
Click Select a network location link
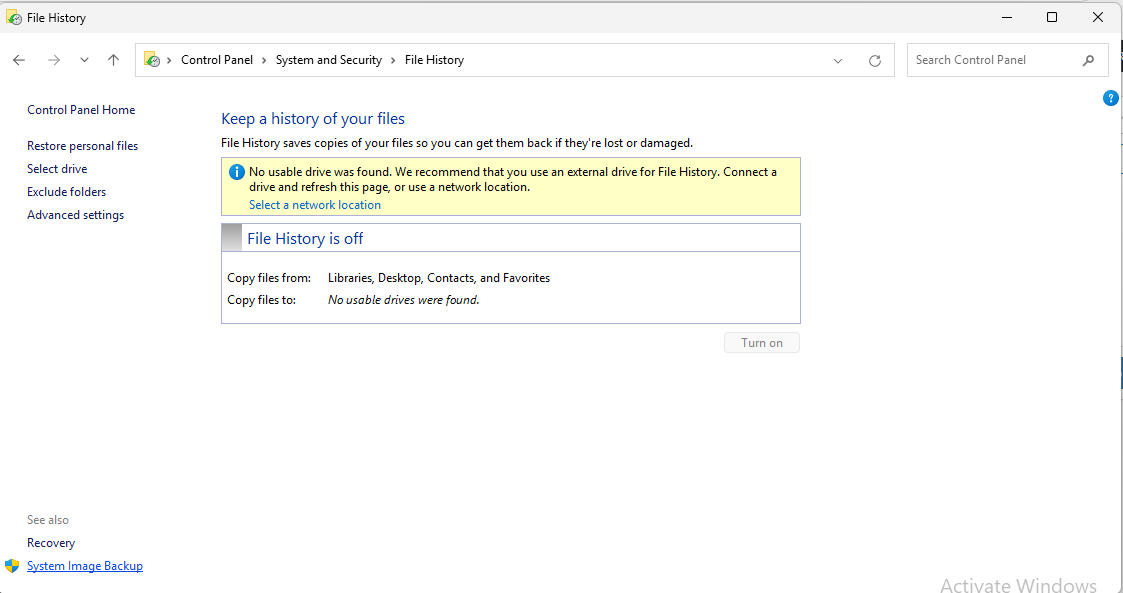[x=315, y=205]
